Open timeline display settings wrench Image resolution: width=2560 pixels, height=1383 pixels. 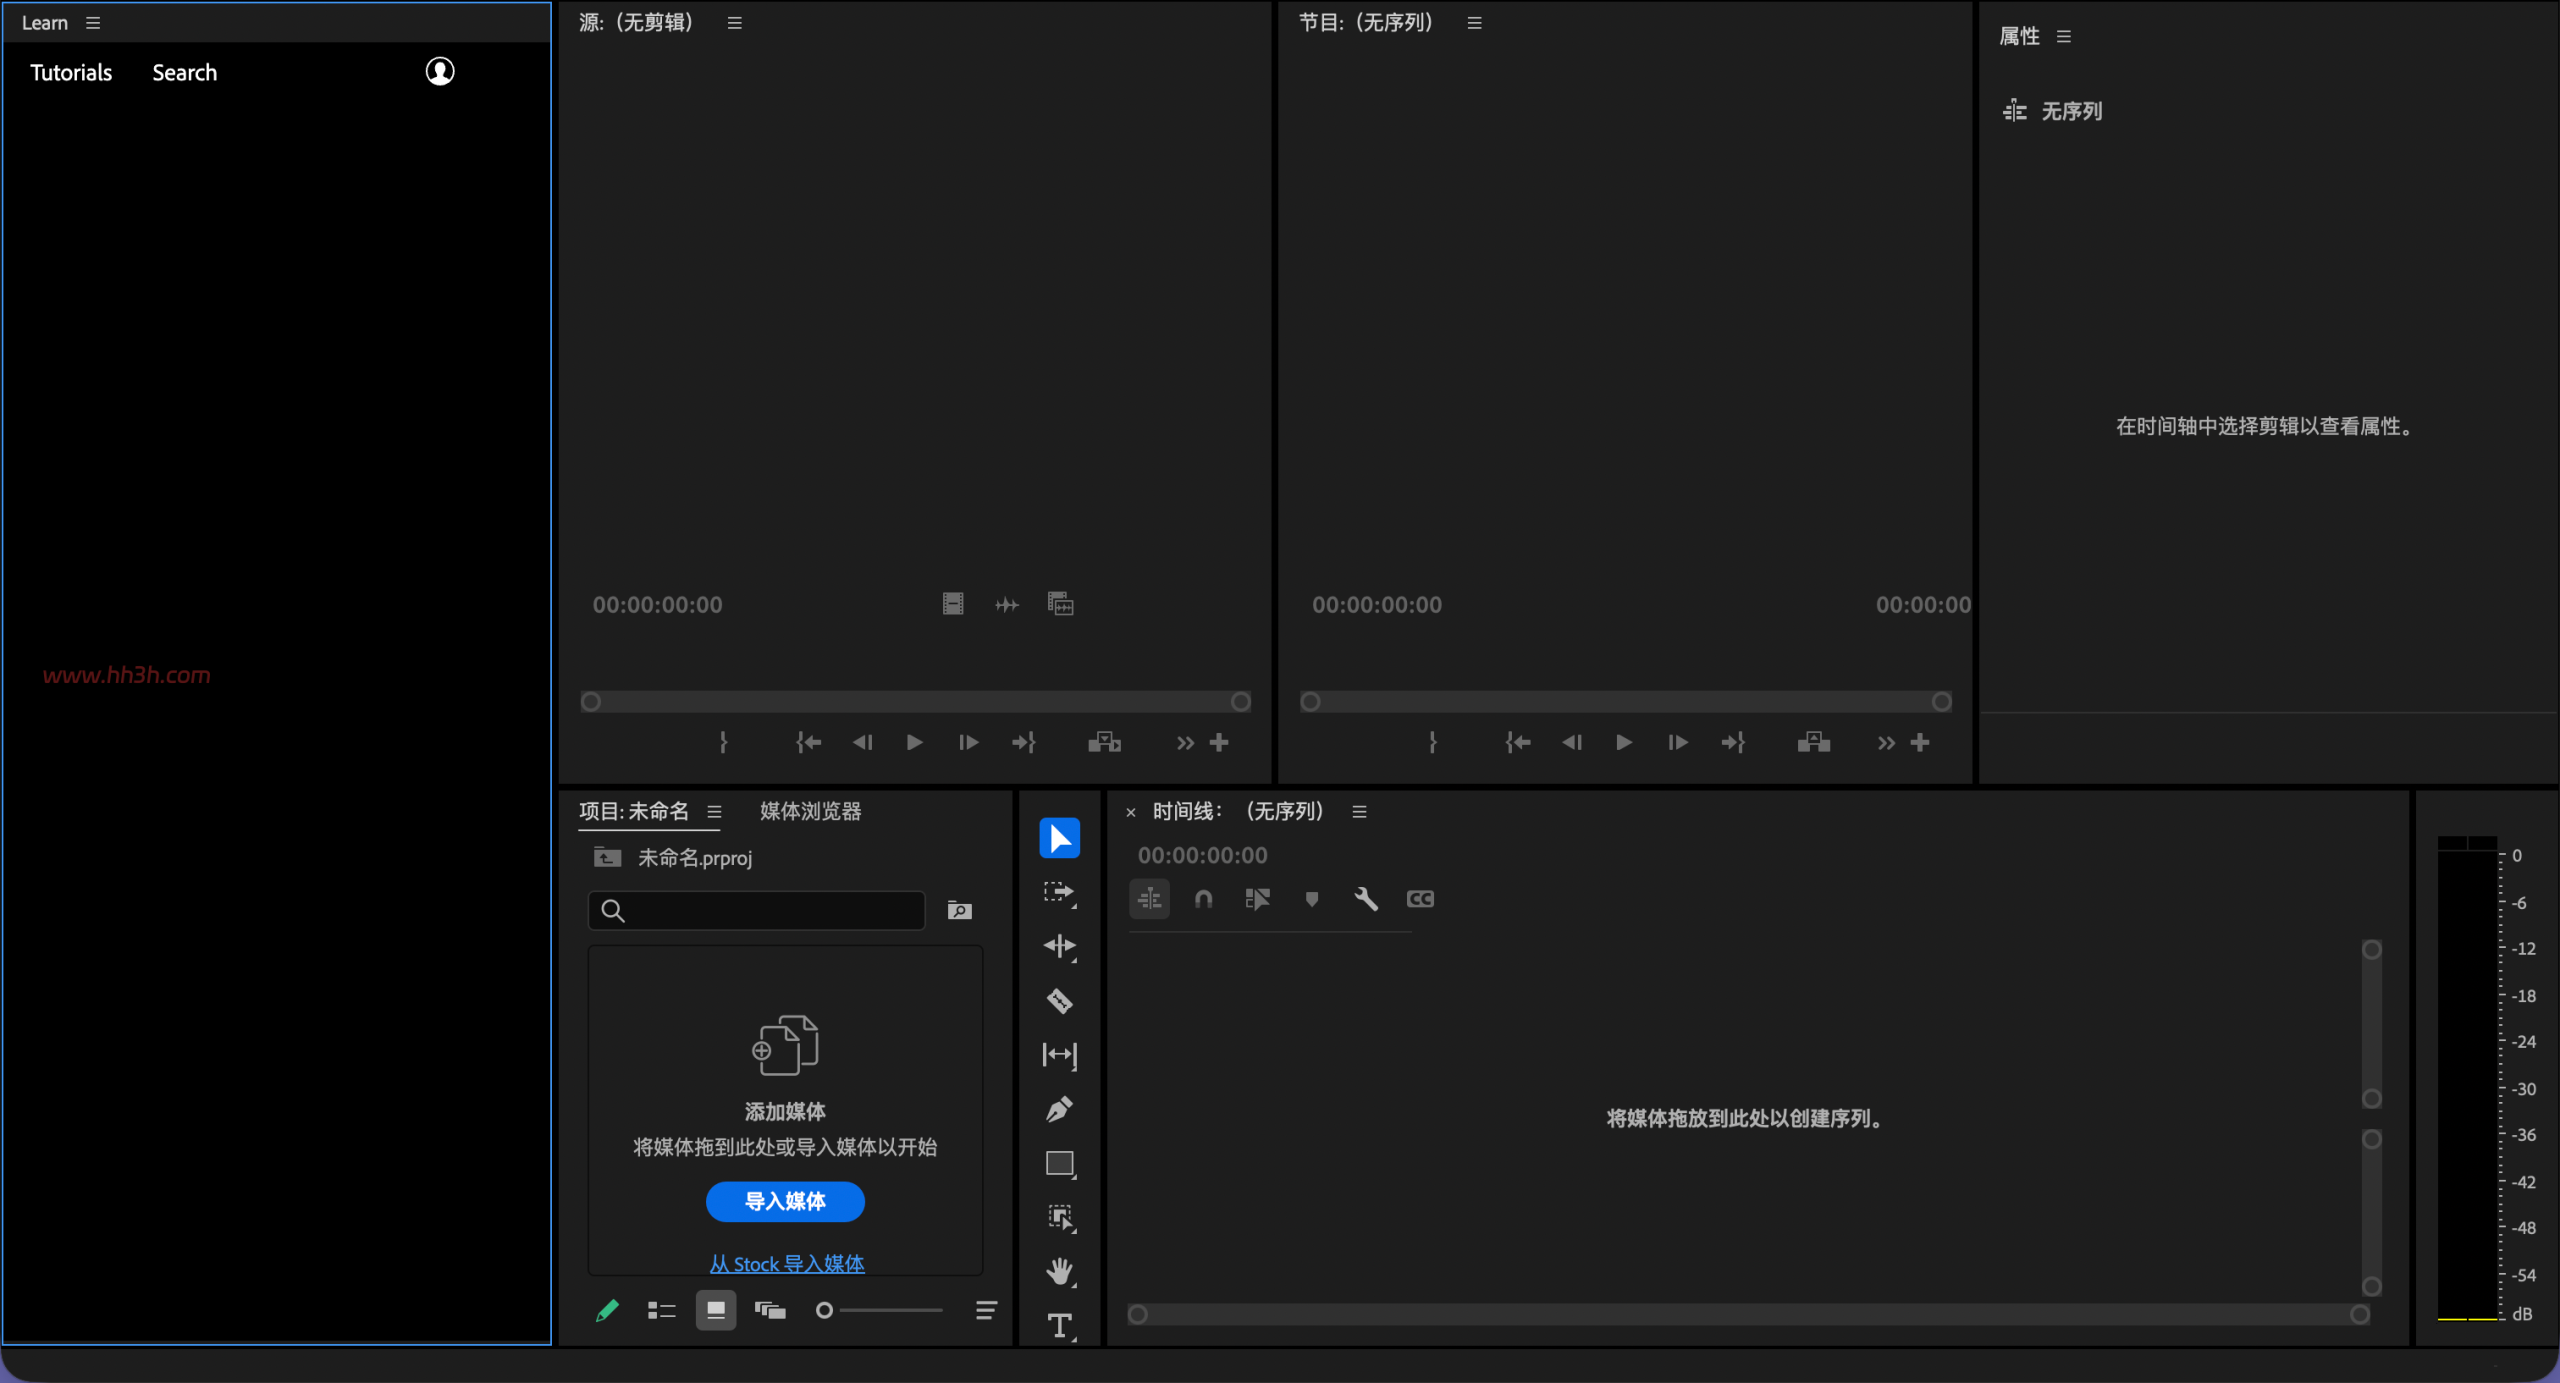[x=1366, y=899]
